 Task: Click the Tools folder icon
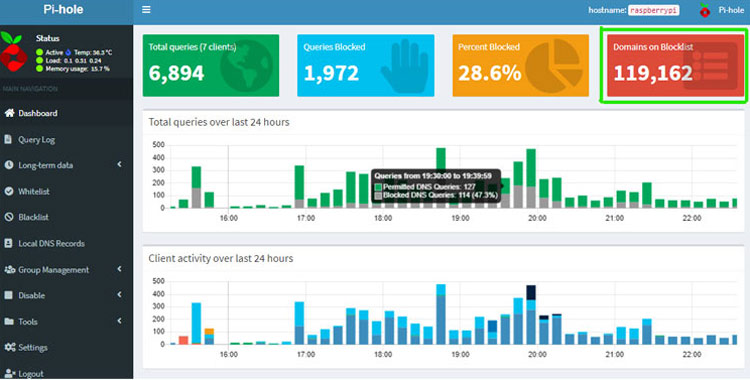click(9, 321)
